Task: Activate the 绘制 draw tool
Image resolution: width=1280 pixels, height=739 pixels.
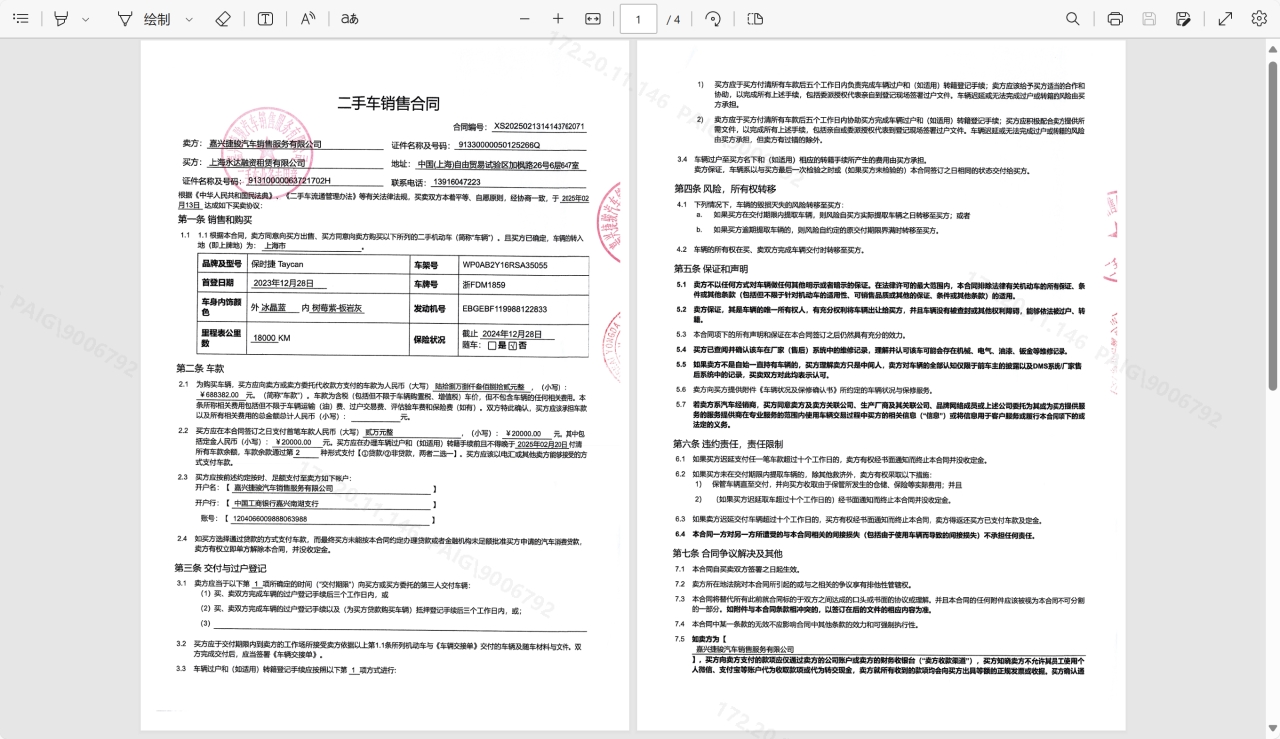Action: tap(143, 19)
